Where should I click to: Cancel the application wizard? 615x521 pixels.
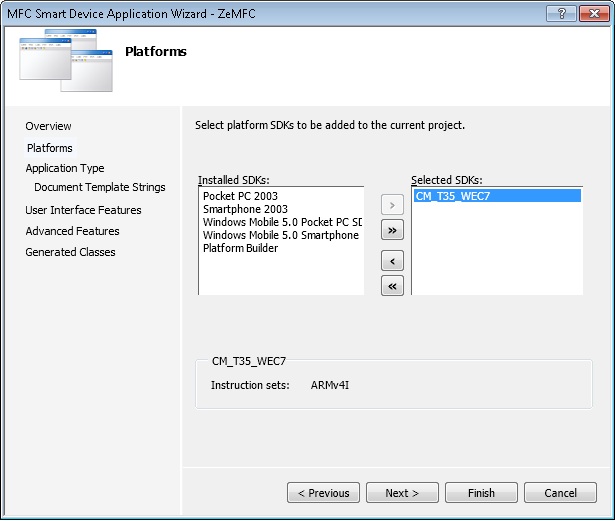click(560, 493)
